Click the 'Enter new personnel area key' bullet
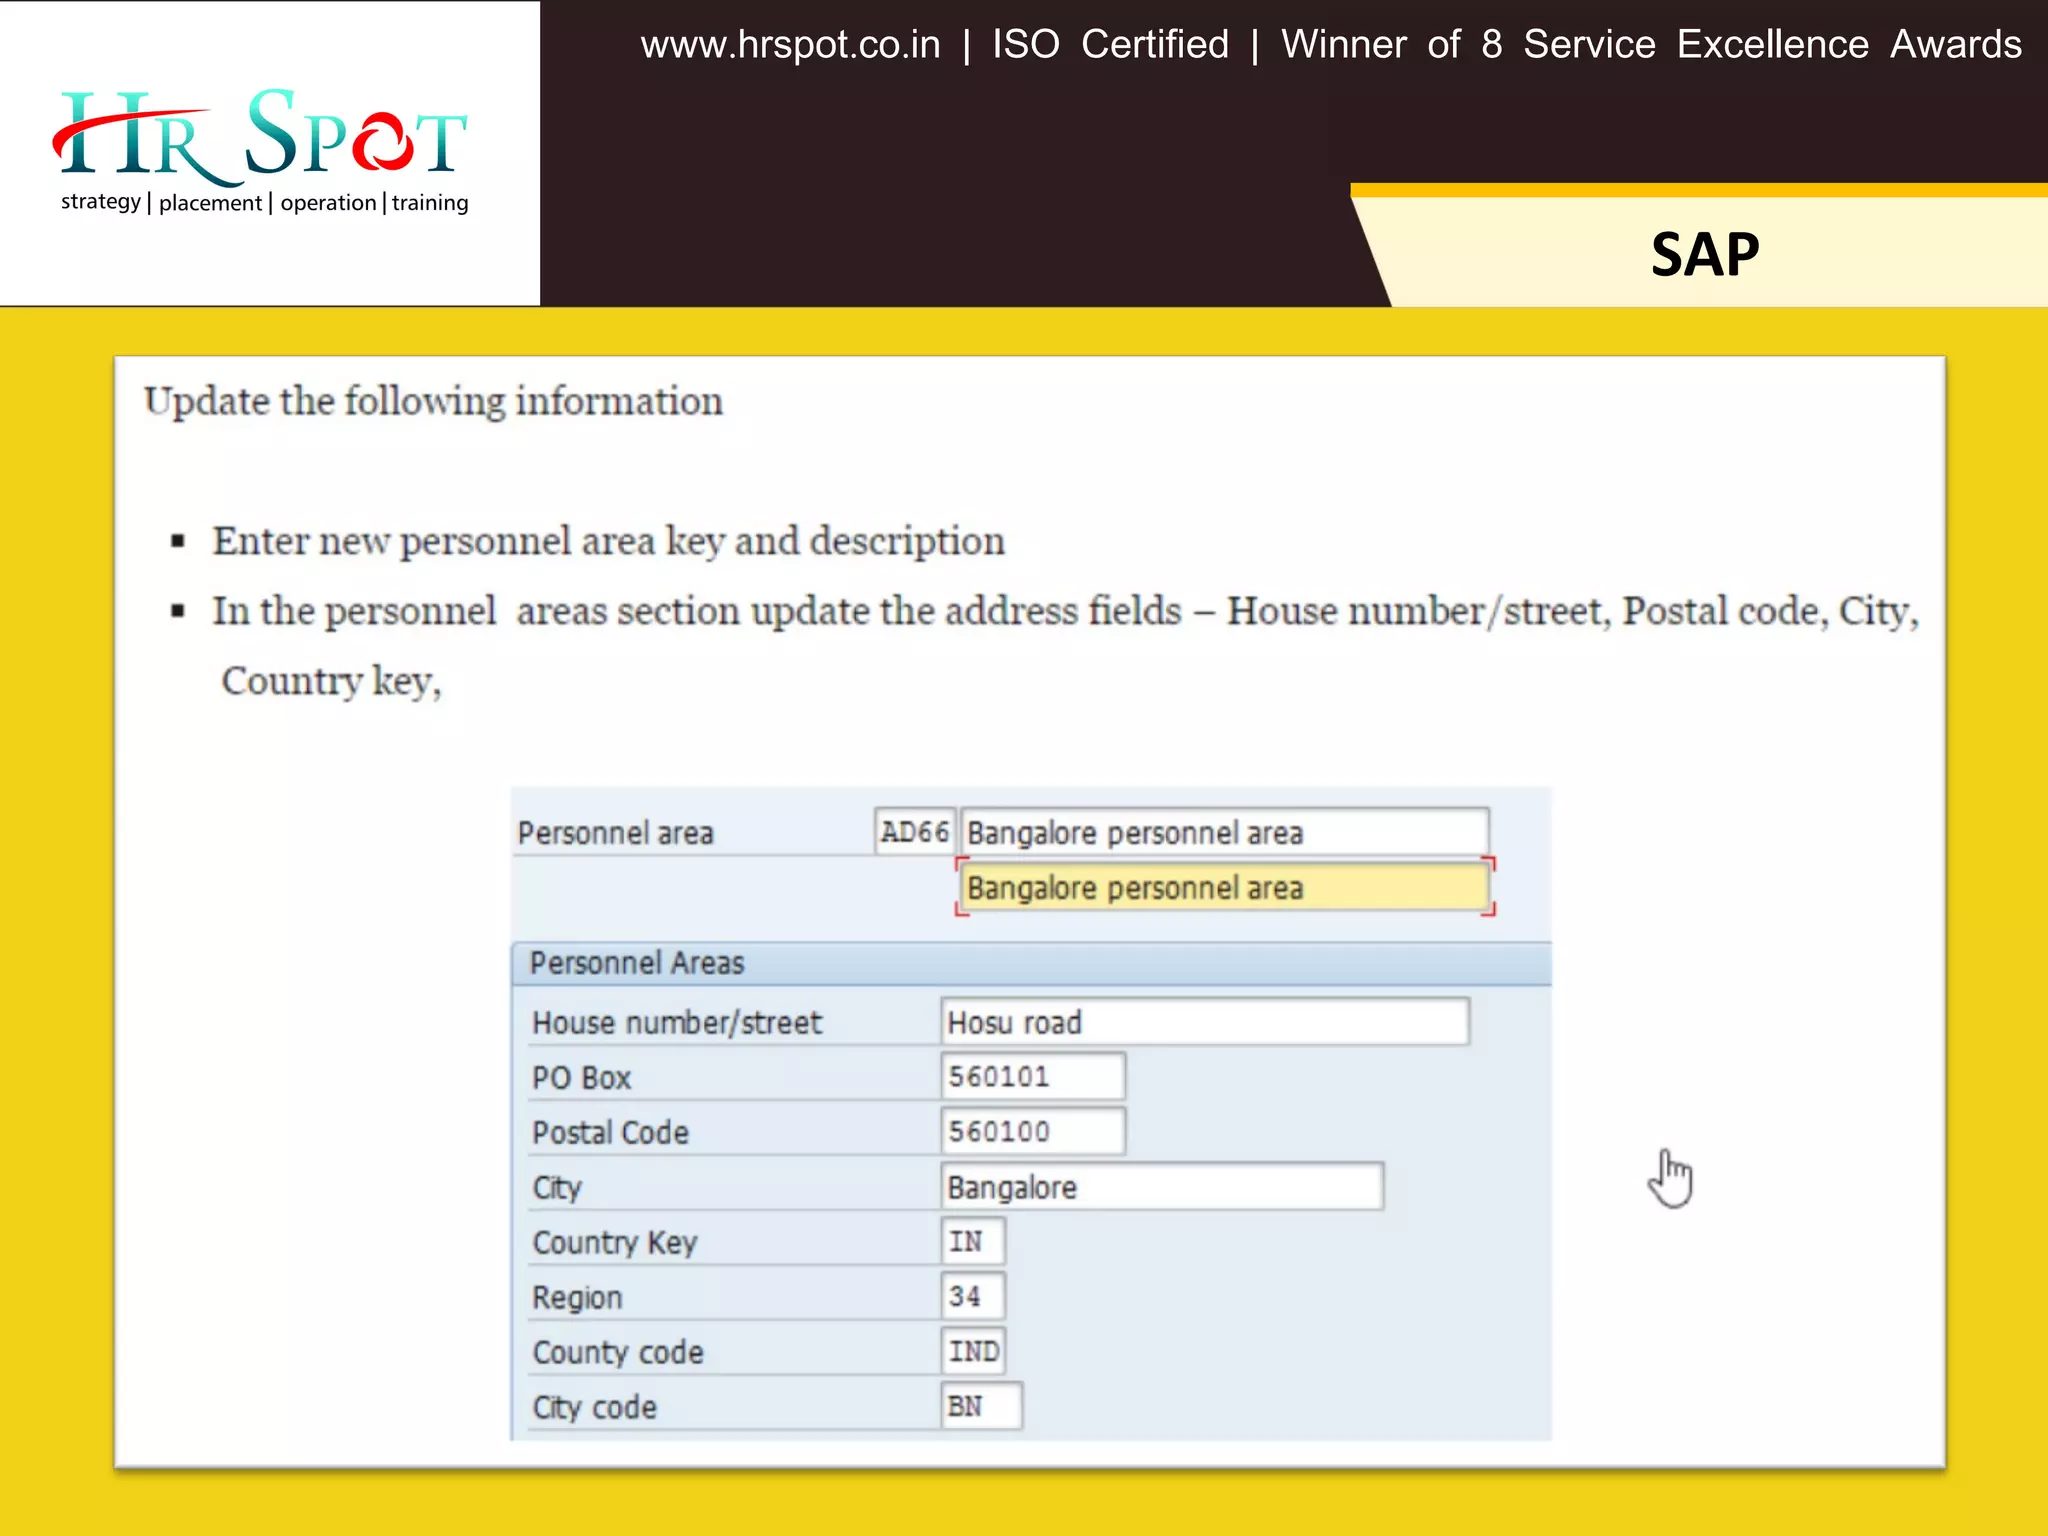Screen dimensions: 2048x1536 [608, 541]
